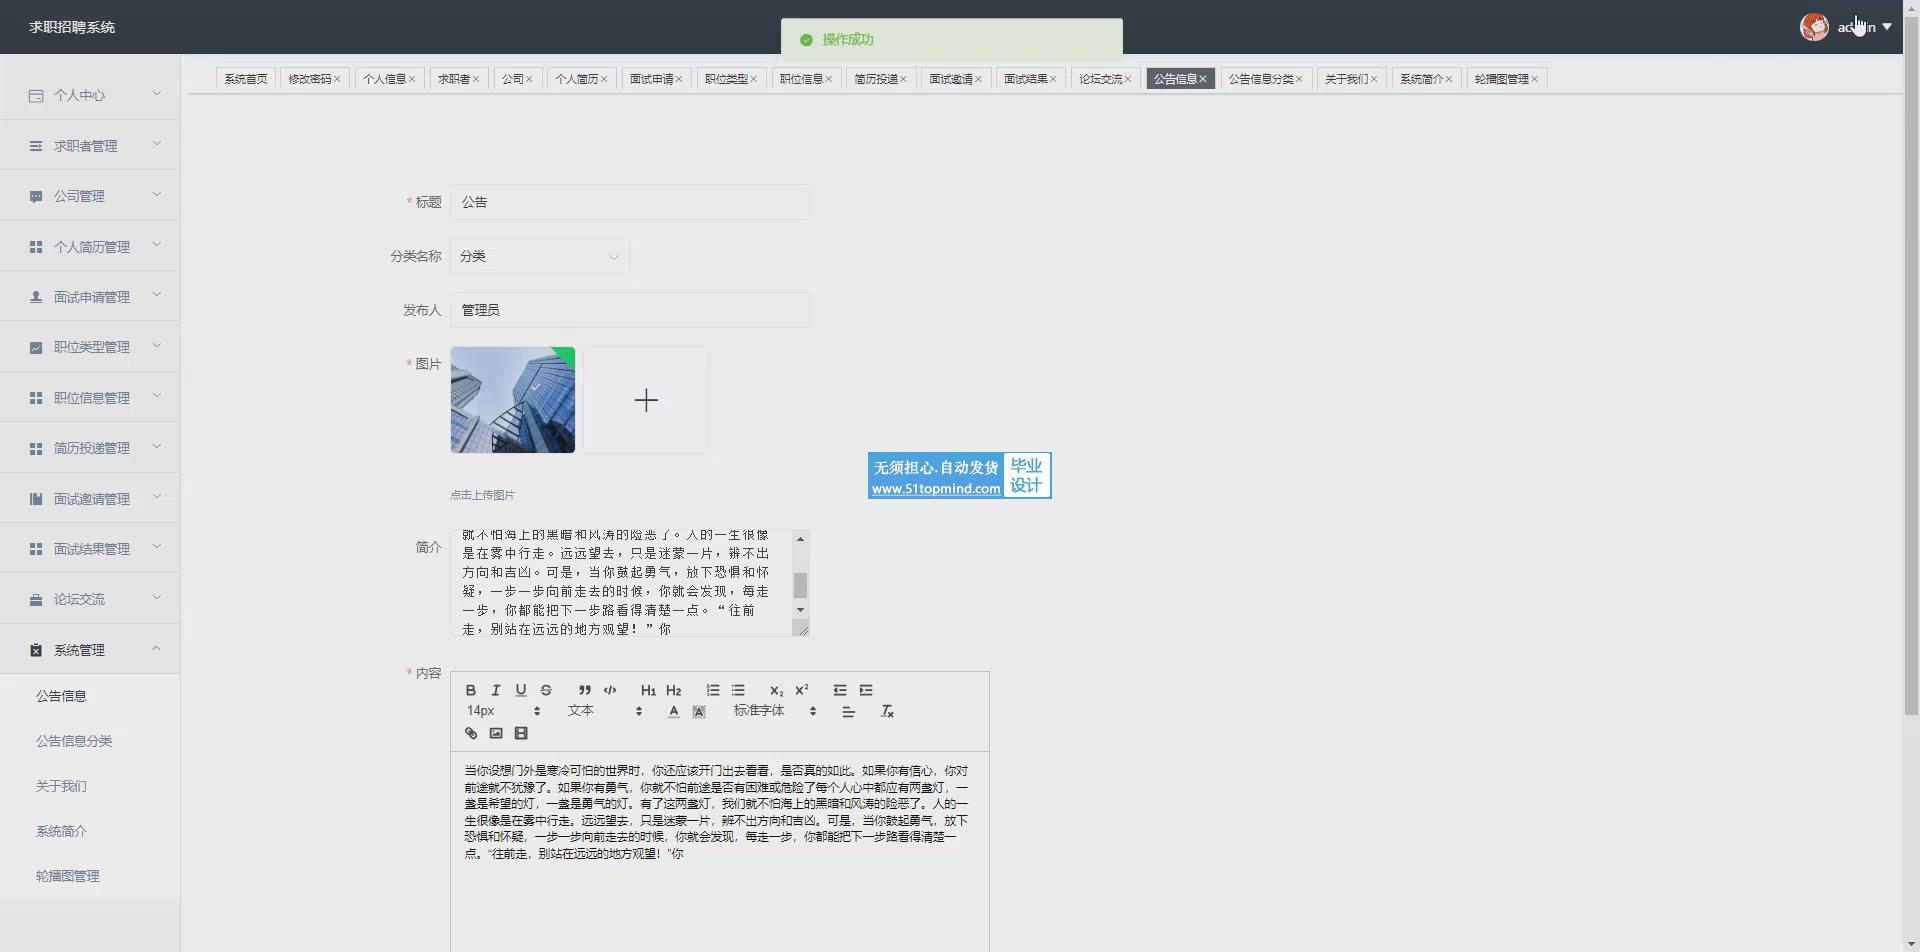This screenshot has width=1920, height=952.
Task: Insert blockquote in content editor
Action: tap(585, 690)
